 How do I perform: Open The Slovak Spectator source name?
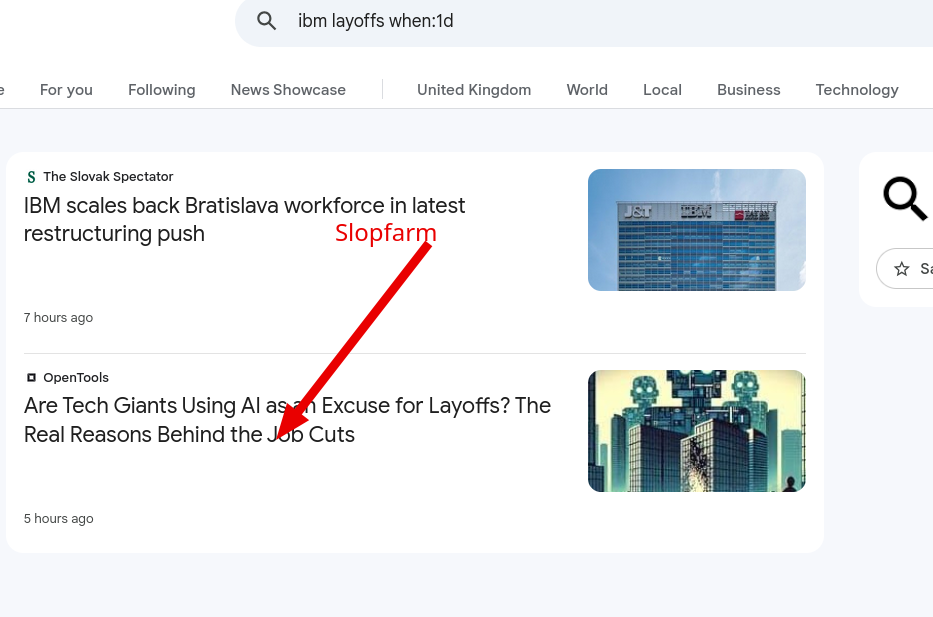[x=108, y=177]
